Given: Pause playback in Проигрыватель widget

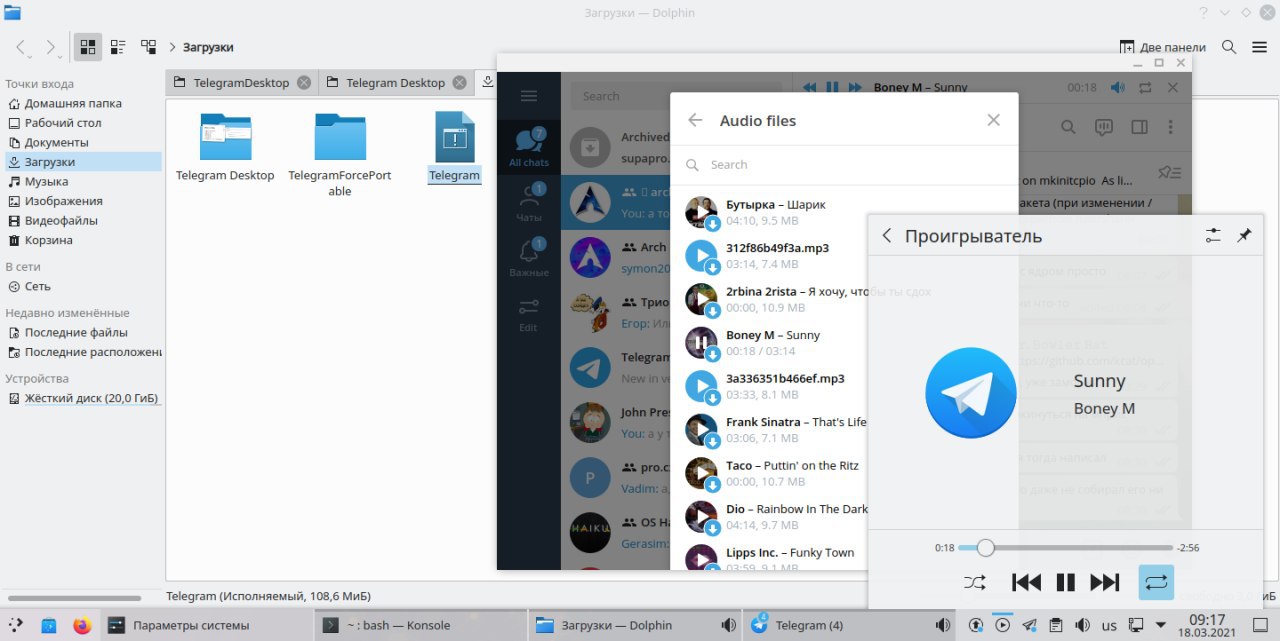Looking at the screenshot, I should (x=1066, y=582).
